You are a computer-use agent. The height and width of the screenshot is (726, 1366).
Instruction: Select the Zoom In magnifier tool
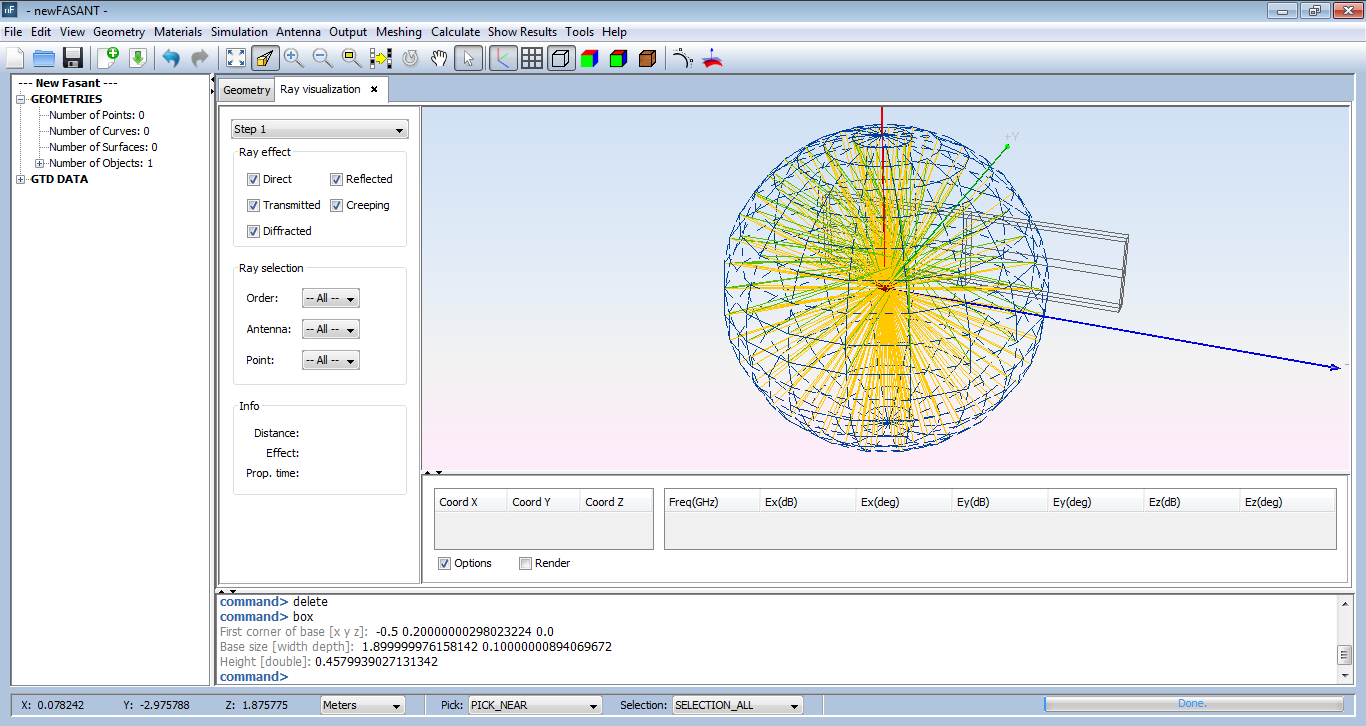pos(293,58)
